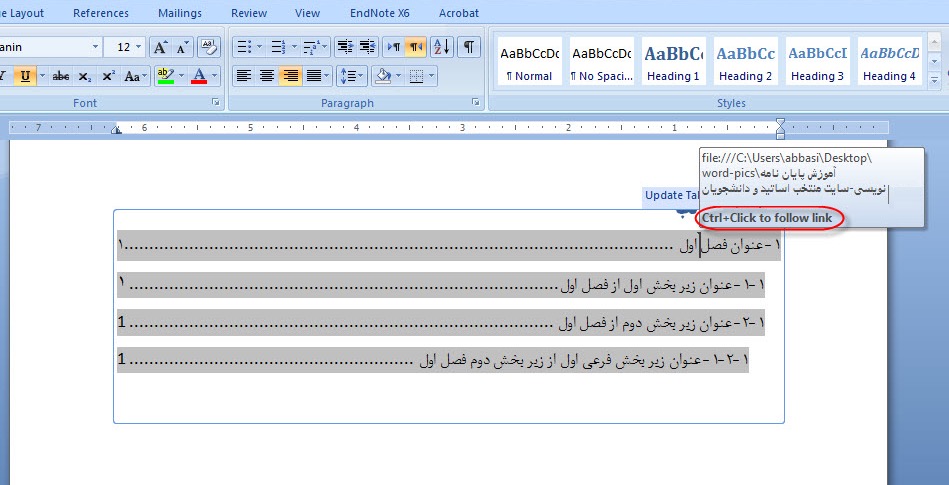Center align the paragraph text

click(x=267, y=76)
